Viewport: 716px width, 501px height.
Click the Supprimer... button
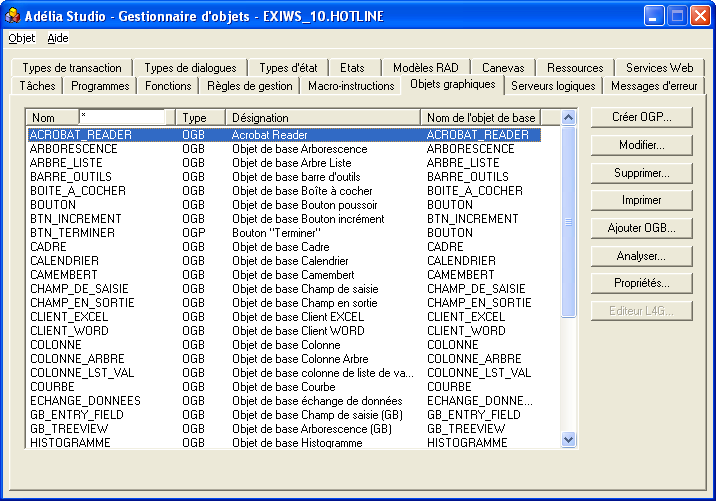(x=641, y=173)
